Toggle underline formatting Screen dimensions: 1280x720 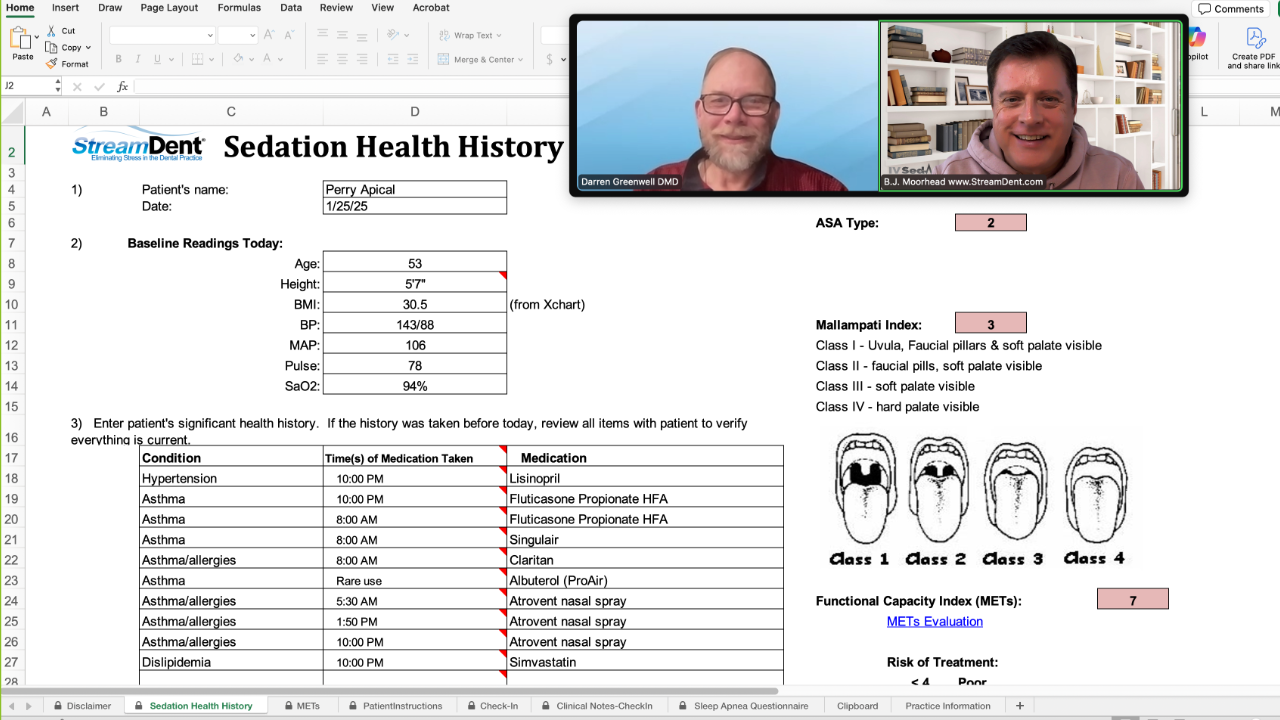[156, 59]
